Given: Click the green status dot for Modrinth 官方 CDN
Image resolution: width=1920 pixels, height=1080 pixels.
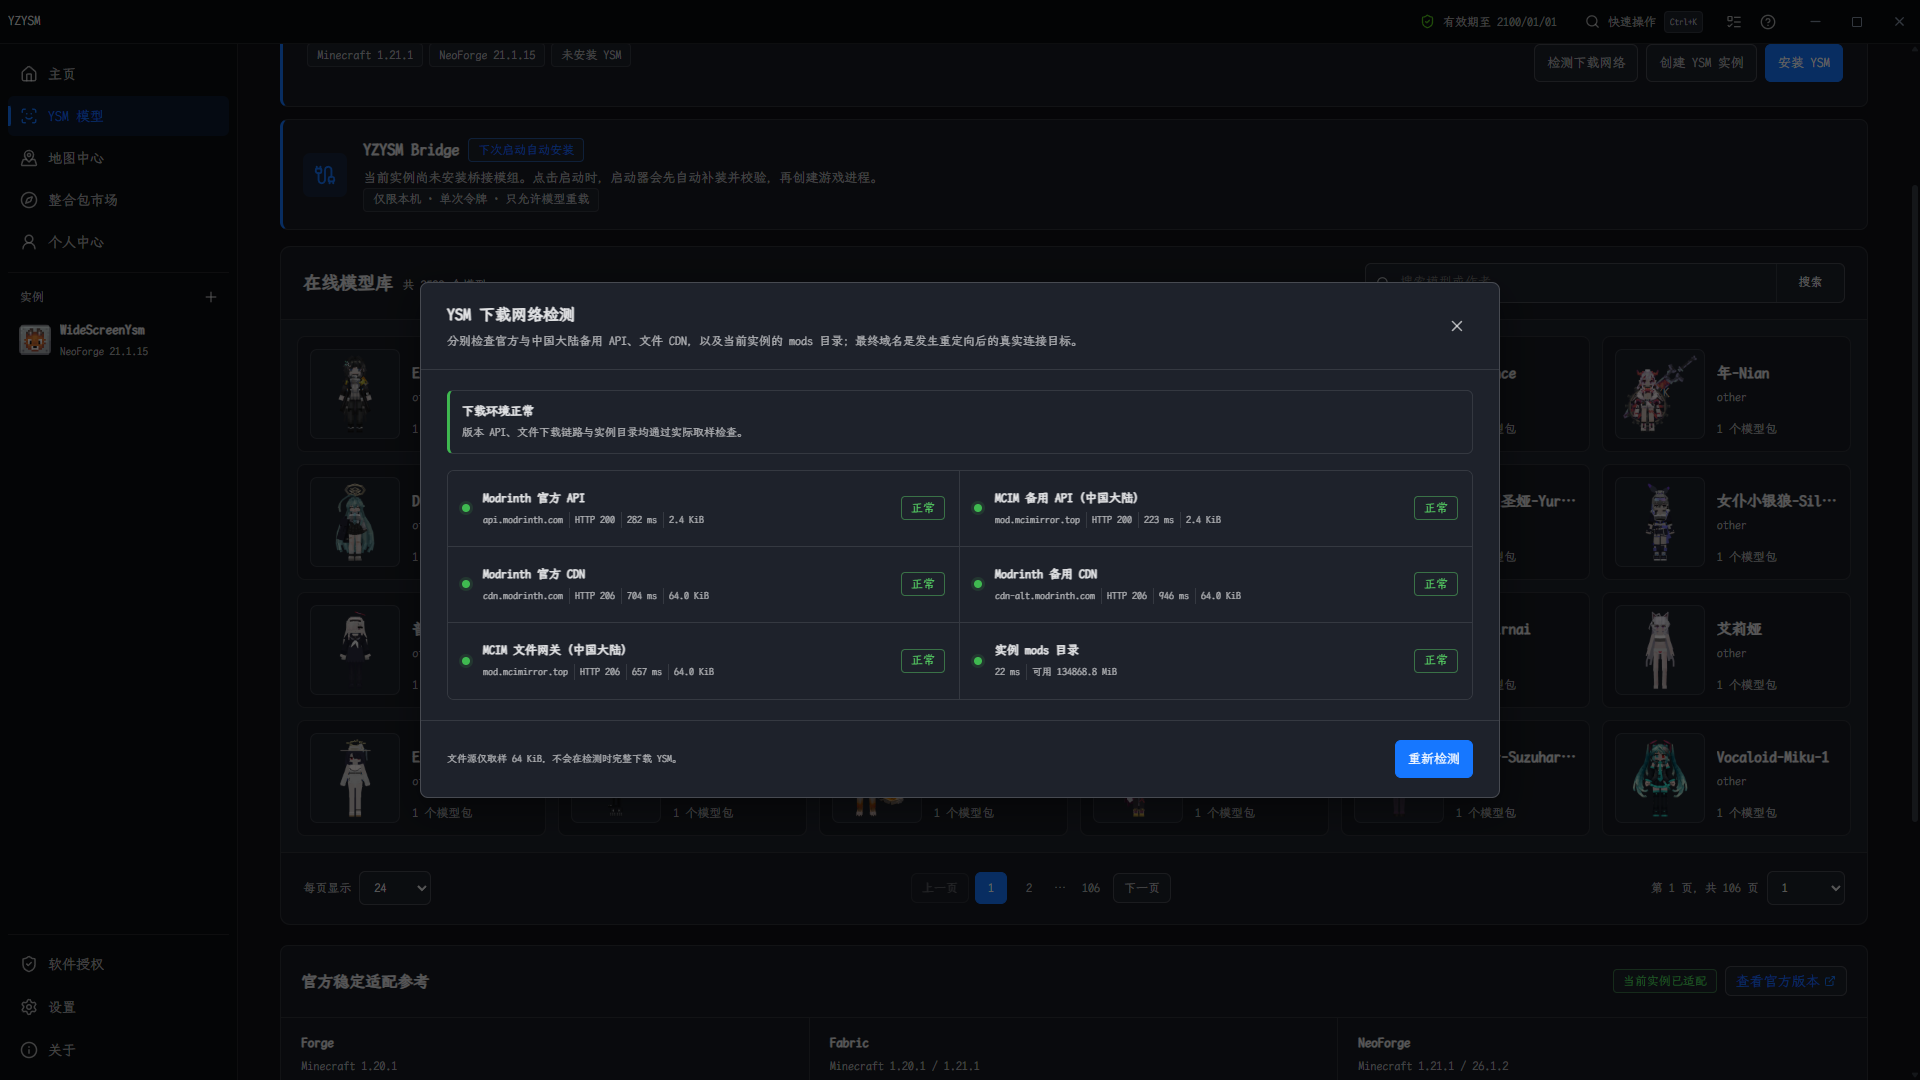Looking at the screenshot, I should click(x=466, y=584).
